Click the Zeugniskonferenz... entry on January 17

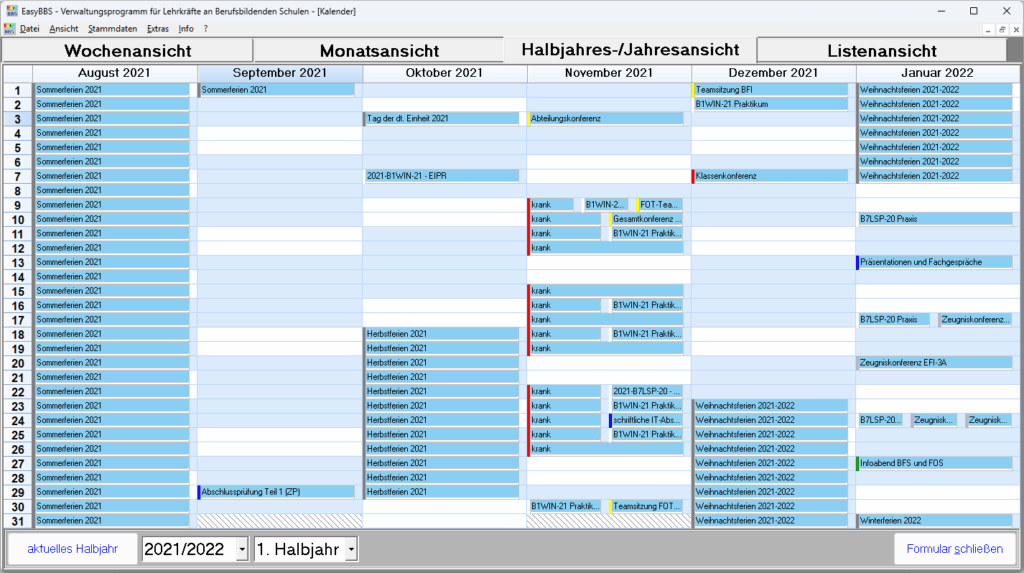[x=976, y=319]
